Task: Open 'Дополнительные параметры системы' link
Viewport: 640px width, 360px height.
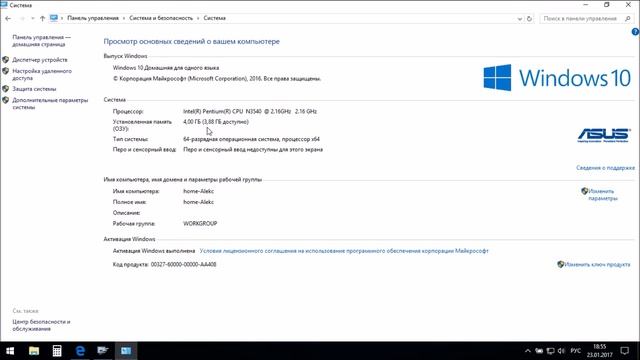Action: pyautogui.click(x=50, y=104)
